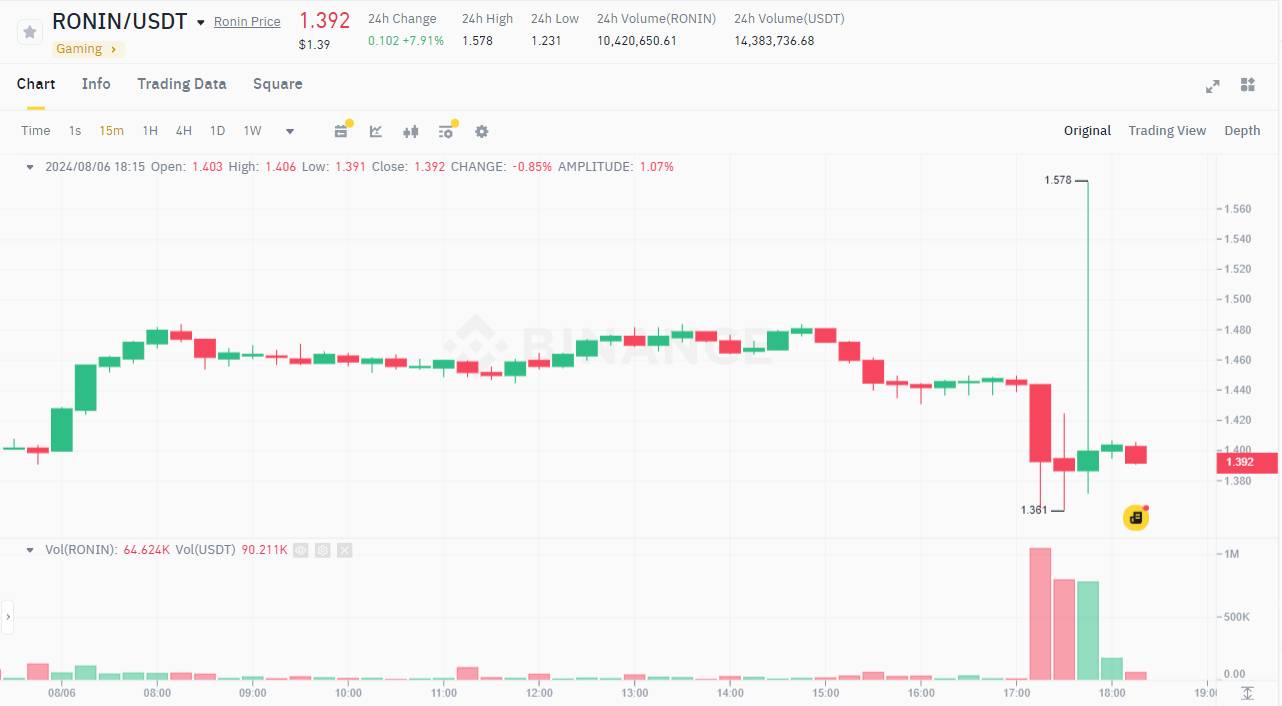Open the Gaming category tag
Image resolution: width=1282 pixels, height=706 pixels.
pyautogui.click(x=87, y=49)
